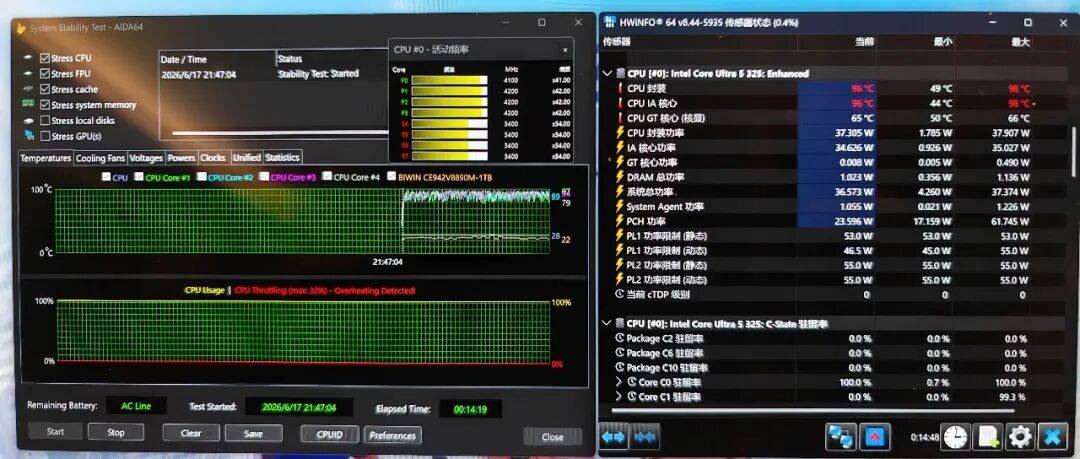The height and width of the screenshot is (459, 1080).
Task: Collapse CPU [#0] Enhanced sensor group
Action: click(607, 73)
